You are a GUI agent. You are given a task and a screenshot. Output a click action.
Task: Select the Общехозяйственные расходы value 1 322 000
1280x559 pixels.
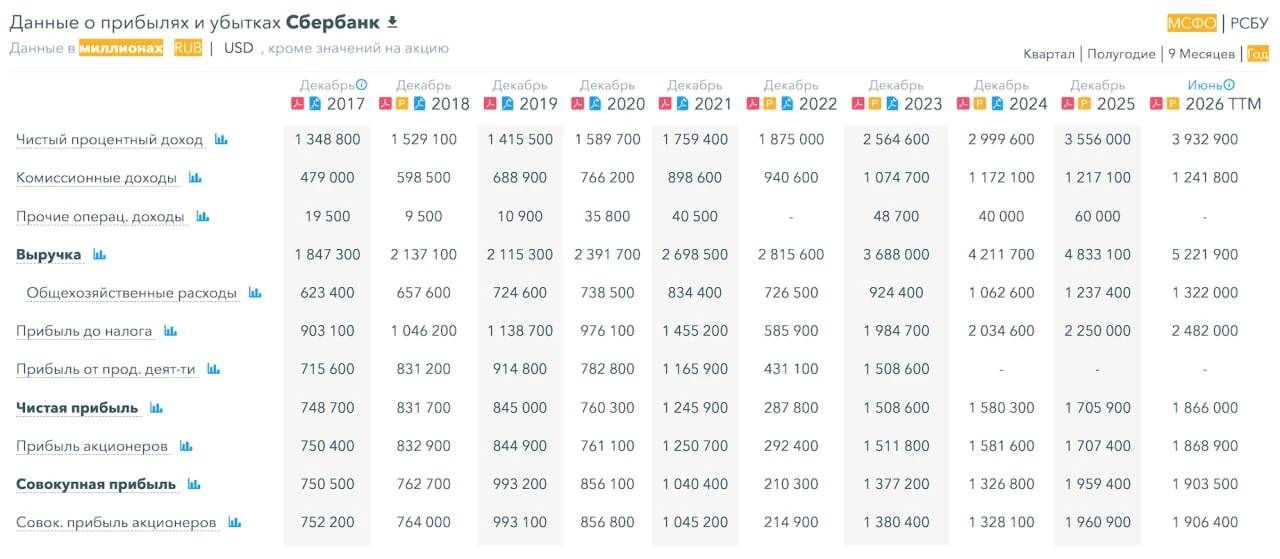pyautogui.click(x=1205, y=293)
